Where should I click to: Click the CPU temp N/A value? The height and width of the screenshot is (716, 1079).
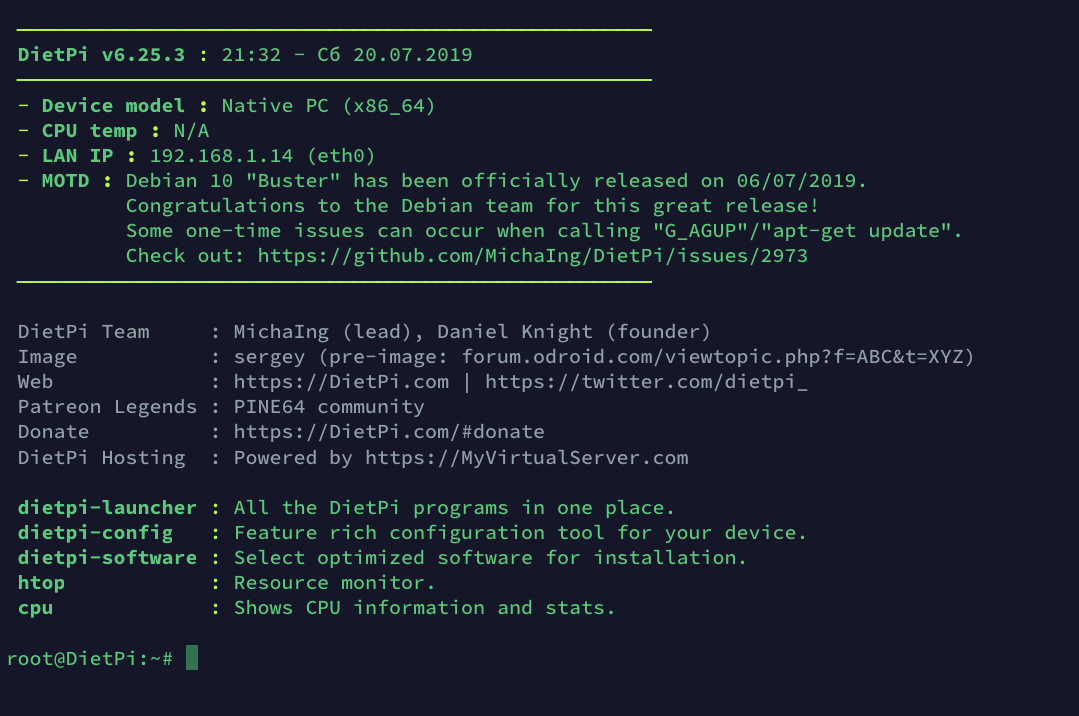pyautogui.click(x=191, y=131)
